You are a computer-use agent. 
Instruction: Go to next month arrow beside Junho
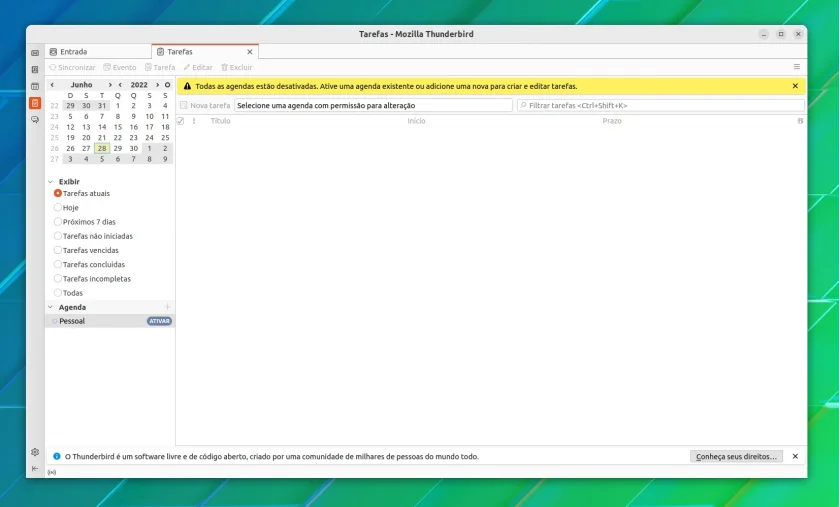click(110, 85)
